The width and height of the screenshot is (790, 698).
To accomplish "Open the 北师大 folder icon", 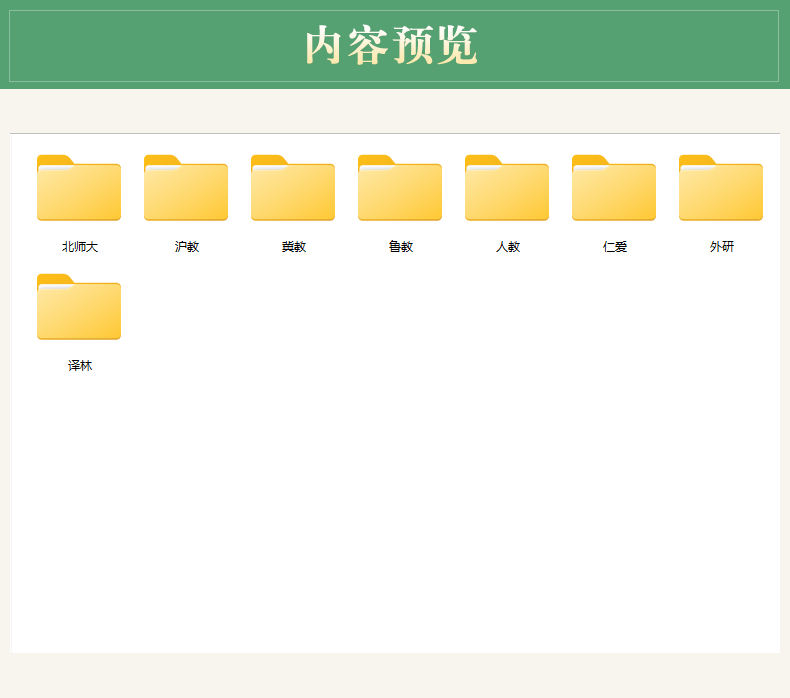I will click(x=79, y=187).
